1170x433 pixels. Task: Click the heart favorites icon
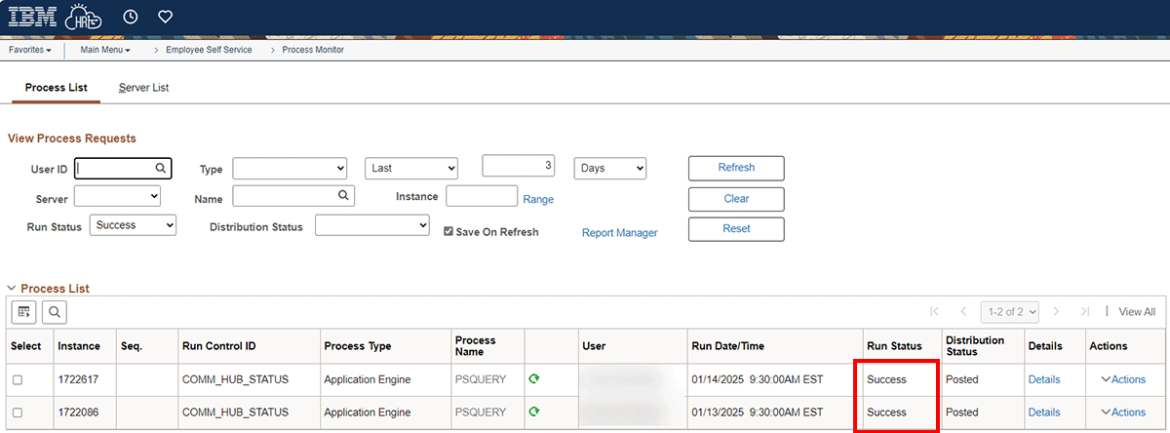click(166, 17)
